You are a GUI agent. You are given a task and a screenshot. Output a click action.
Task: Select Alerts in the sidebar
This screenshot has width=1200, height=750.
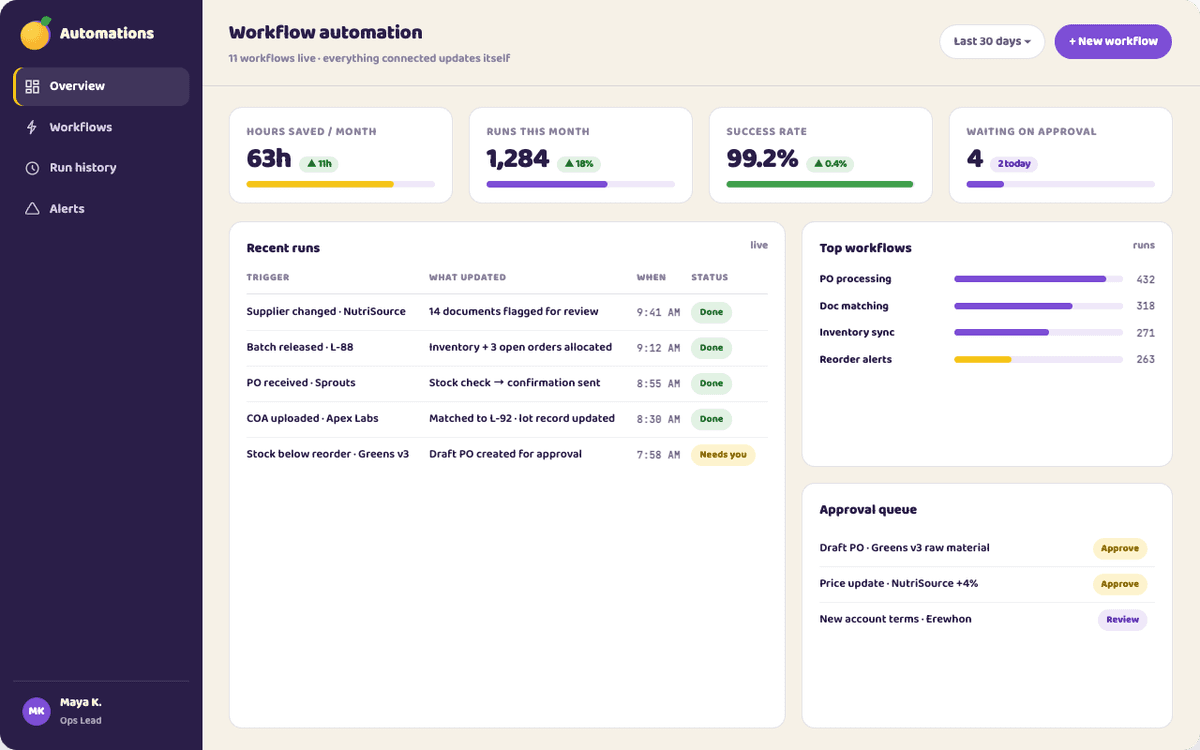tap(101, 209)
